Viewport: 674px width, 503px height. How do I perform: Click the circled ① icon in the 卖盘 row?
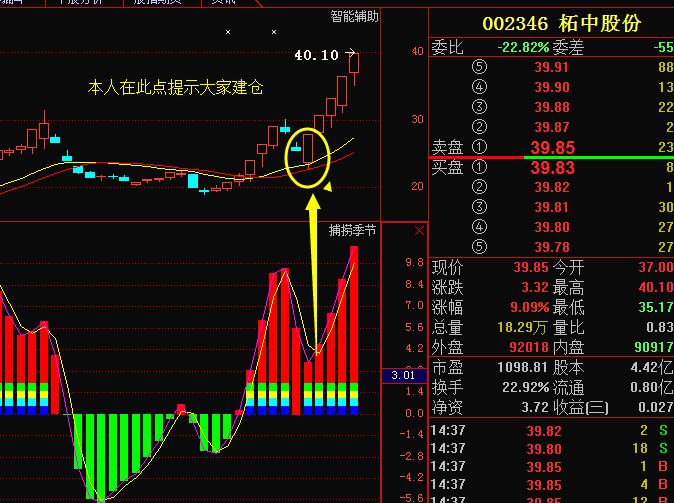tap(479, 147)
